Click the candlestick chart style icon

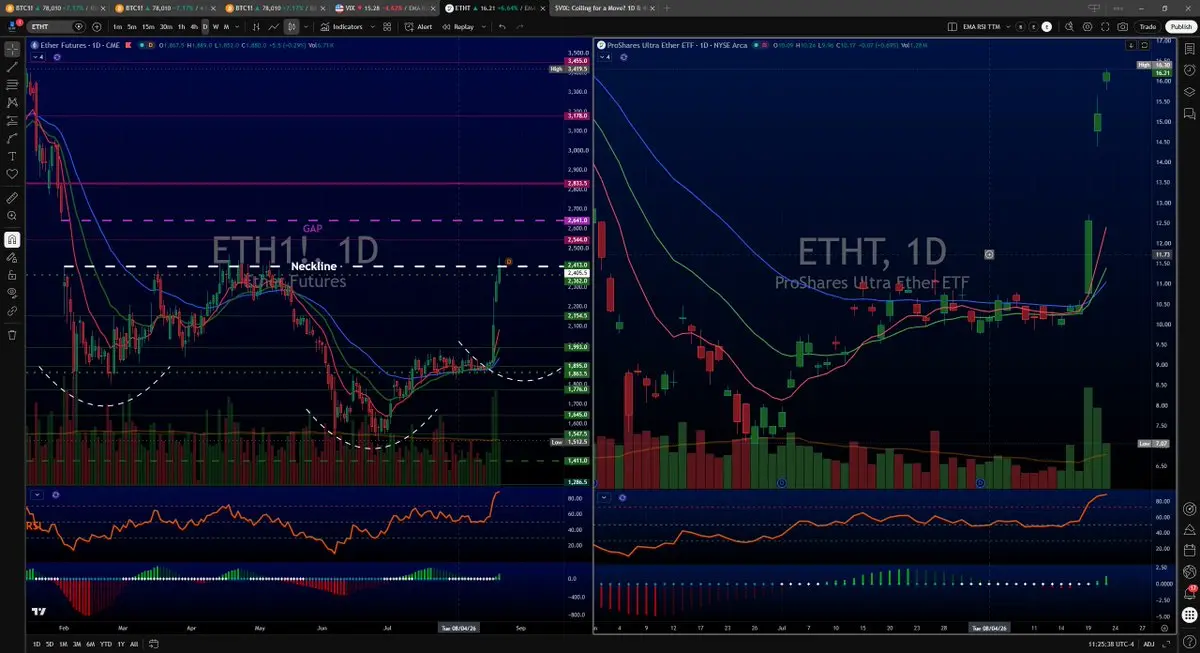pos(292,26)
